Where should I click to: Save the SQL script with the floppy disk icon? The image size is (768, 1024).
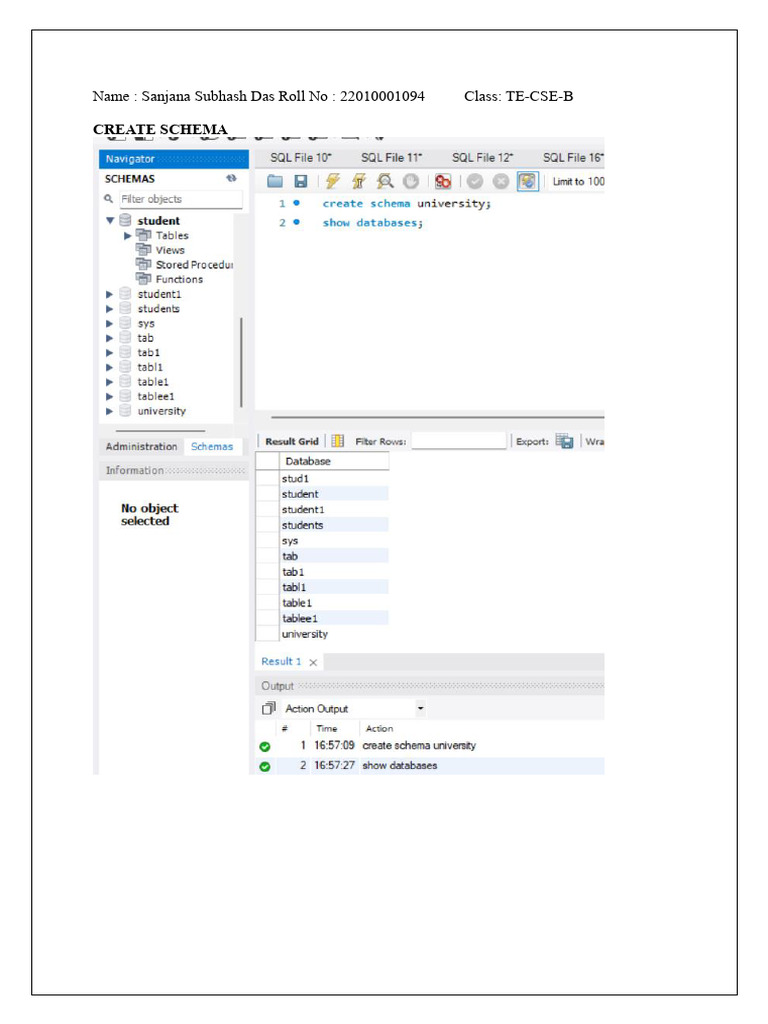(x=300, y=182)
